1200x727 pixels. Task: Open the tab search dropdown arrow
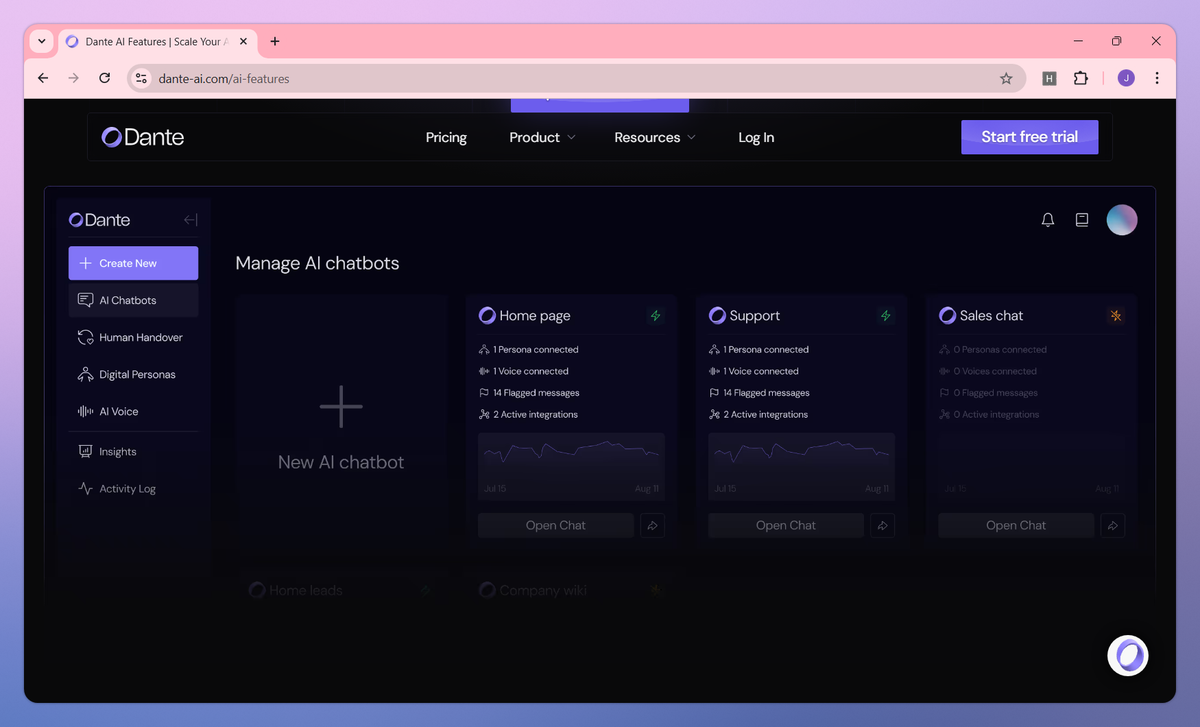tap(41, 41)
